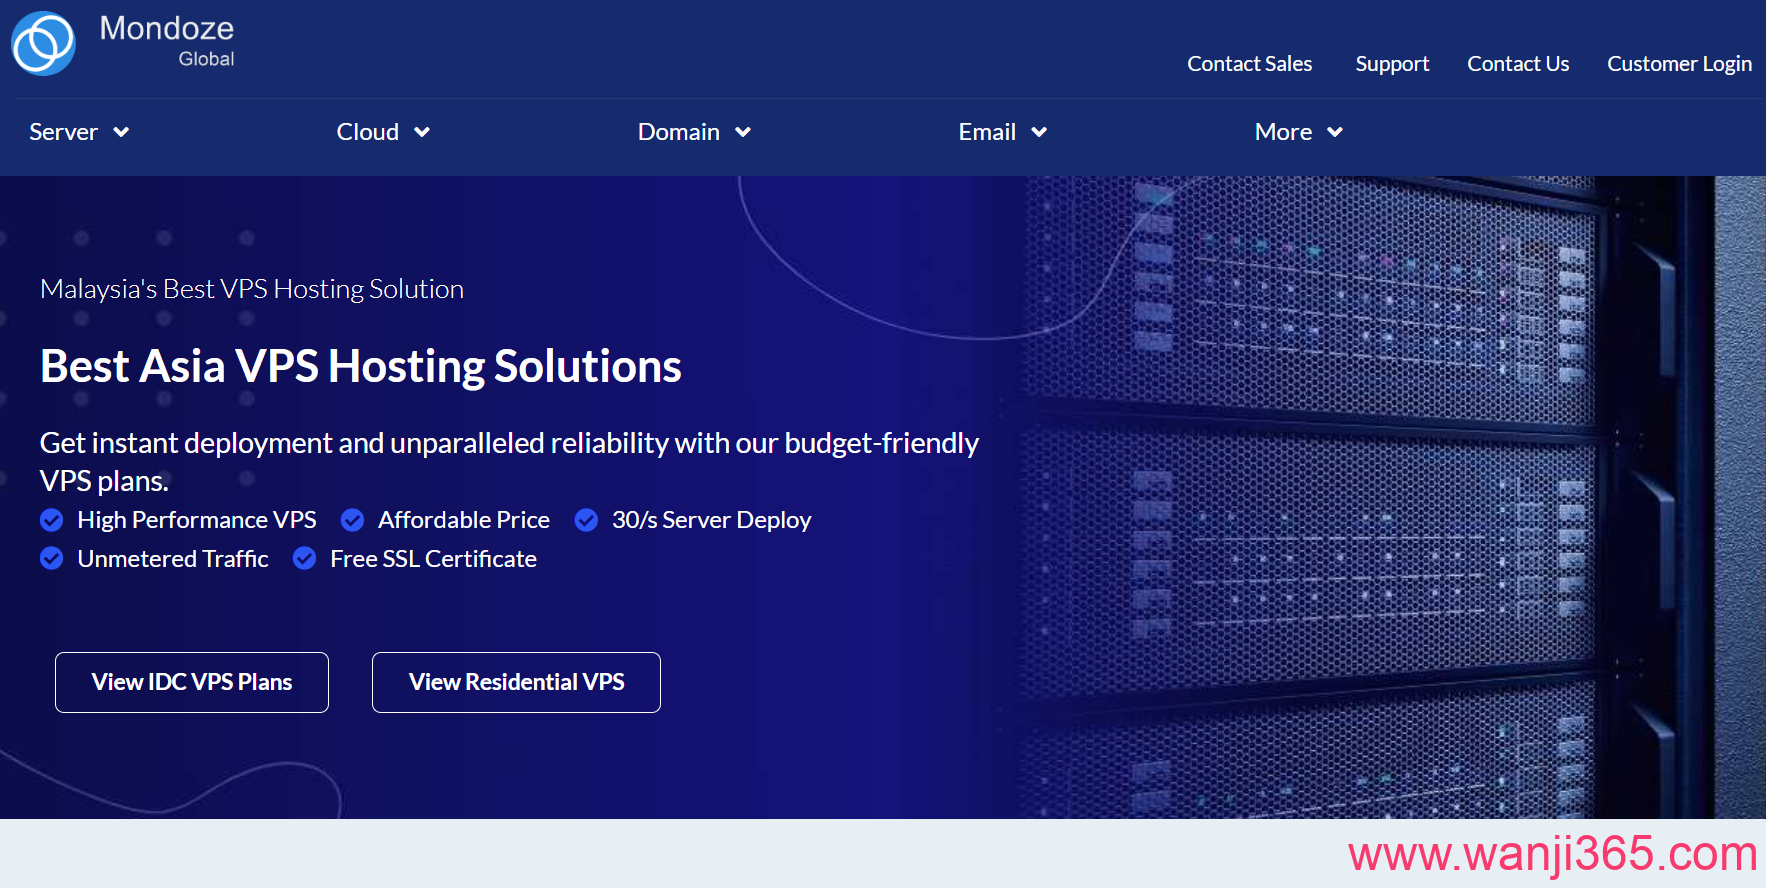1766x888 pixels.
Task: Click the checkmark icon beside 30/s Server Deploy
Action: click(586, 520)
